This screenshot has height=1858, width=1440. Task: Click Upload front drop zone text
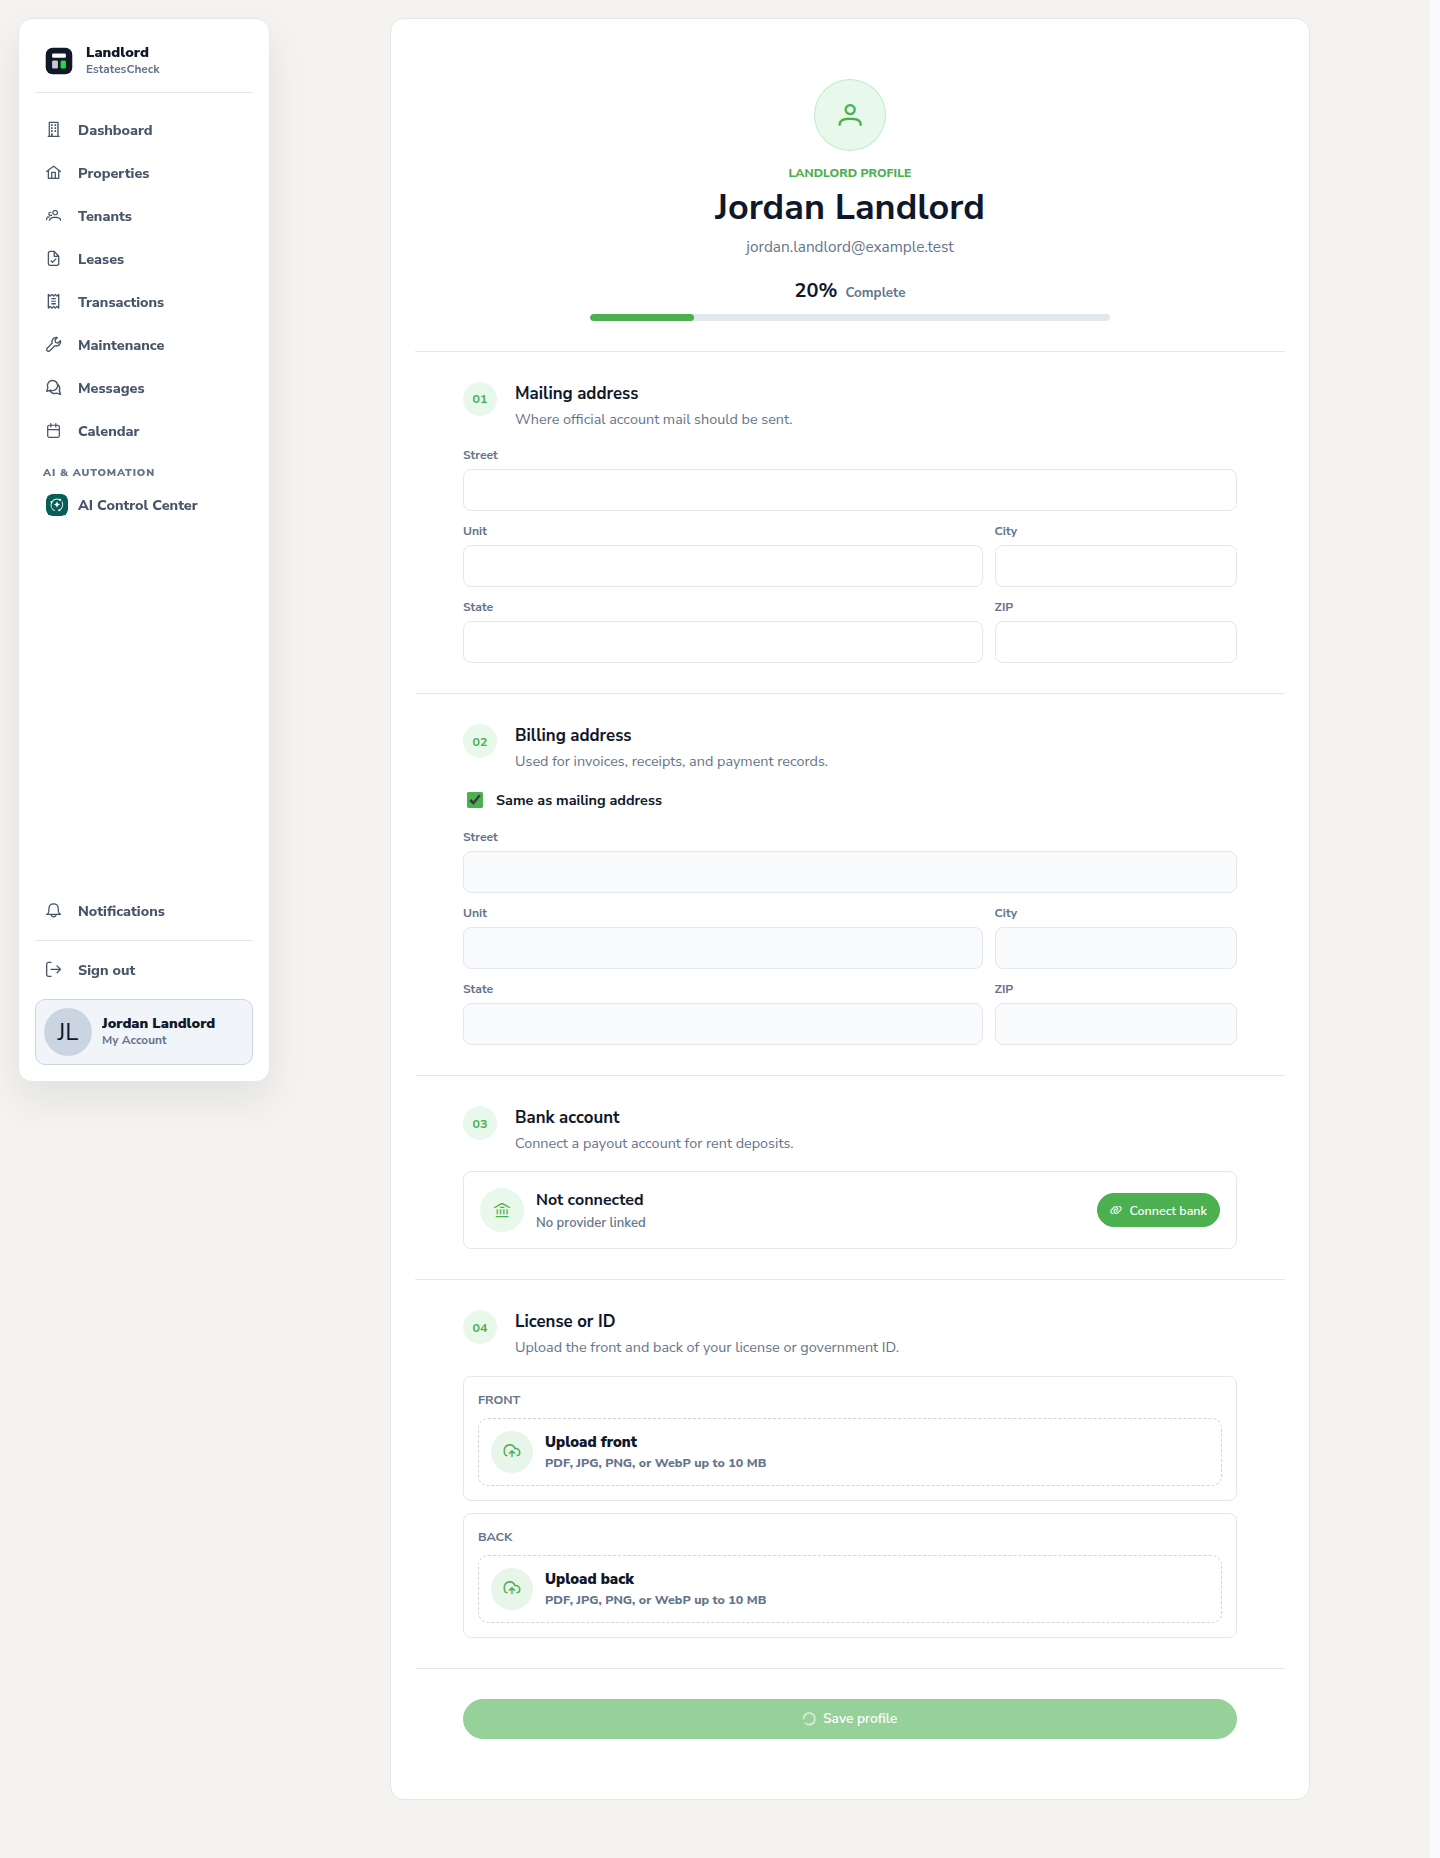pos(591,1442)
